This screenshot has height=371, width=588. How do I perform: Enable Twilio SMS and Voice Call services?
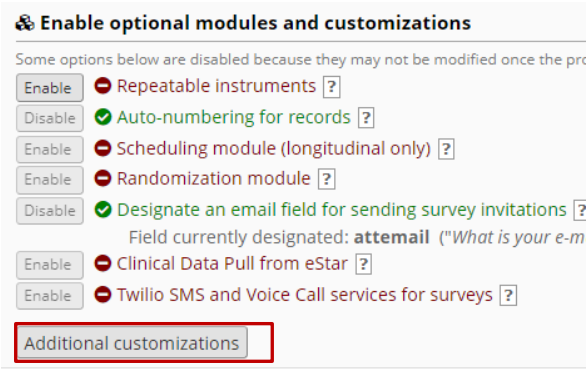click(50, 296)
